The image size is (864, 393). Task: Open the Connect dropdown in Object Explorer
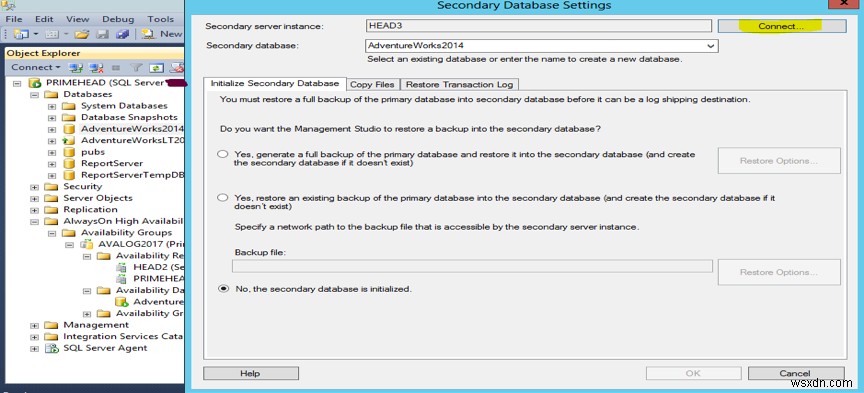point(35,68)
